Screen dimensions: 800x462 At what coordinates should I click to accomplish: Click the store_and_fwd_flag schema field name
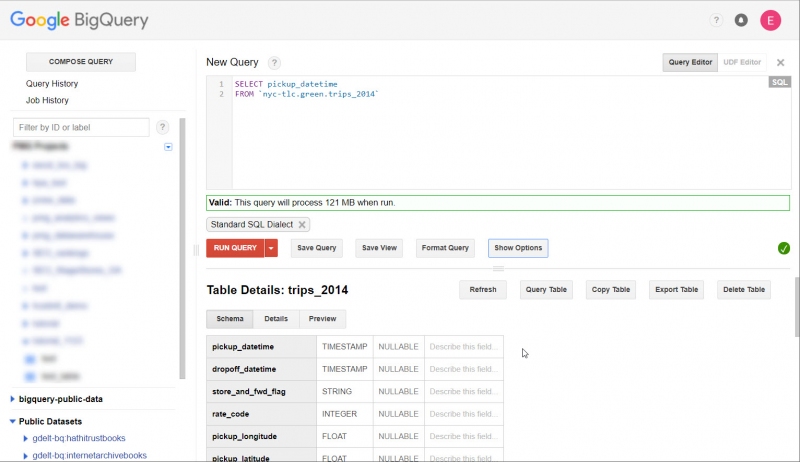[x=249, y=392]
